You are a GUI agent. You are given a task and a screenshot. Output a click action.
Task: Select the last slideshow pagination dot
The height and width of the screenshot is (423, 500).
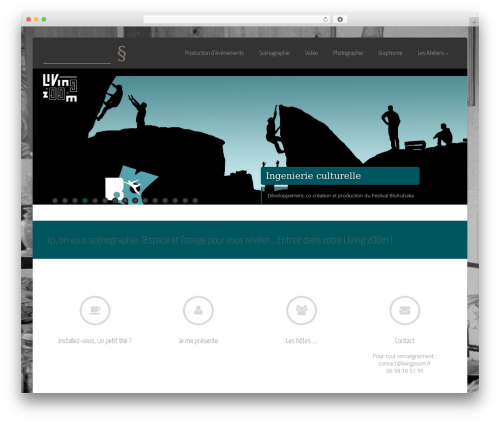coord(195,200)
